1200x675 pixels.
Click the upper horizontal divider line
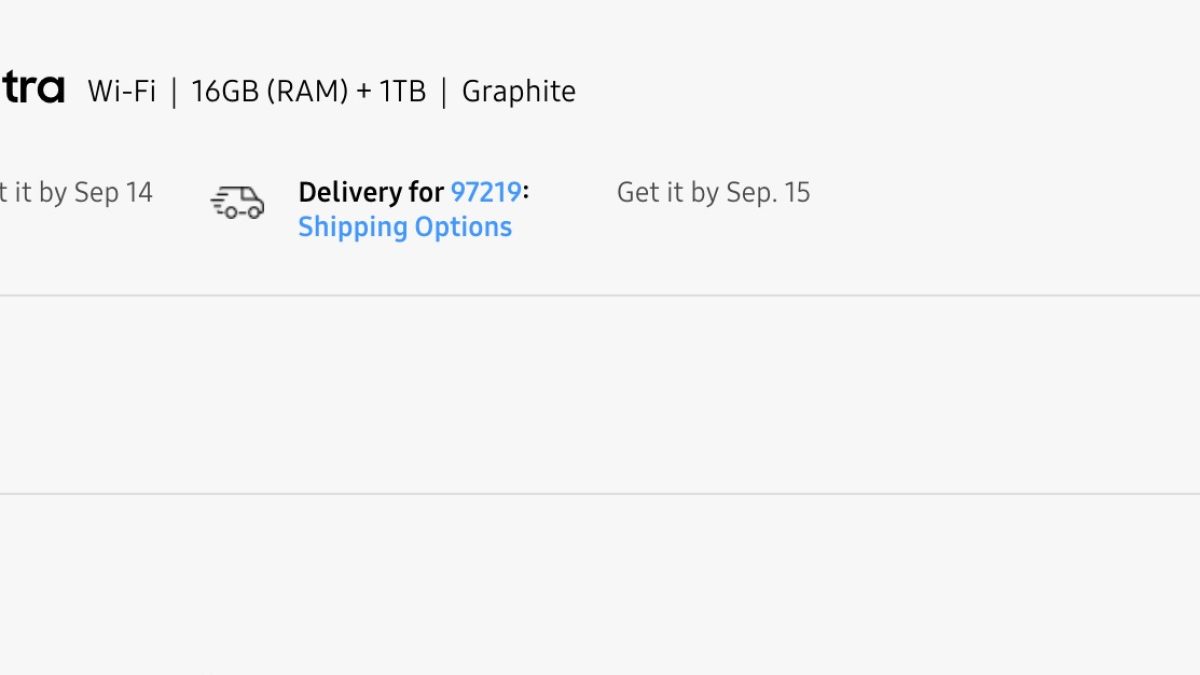[x=600, y=295]
